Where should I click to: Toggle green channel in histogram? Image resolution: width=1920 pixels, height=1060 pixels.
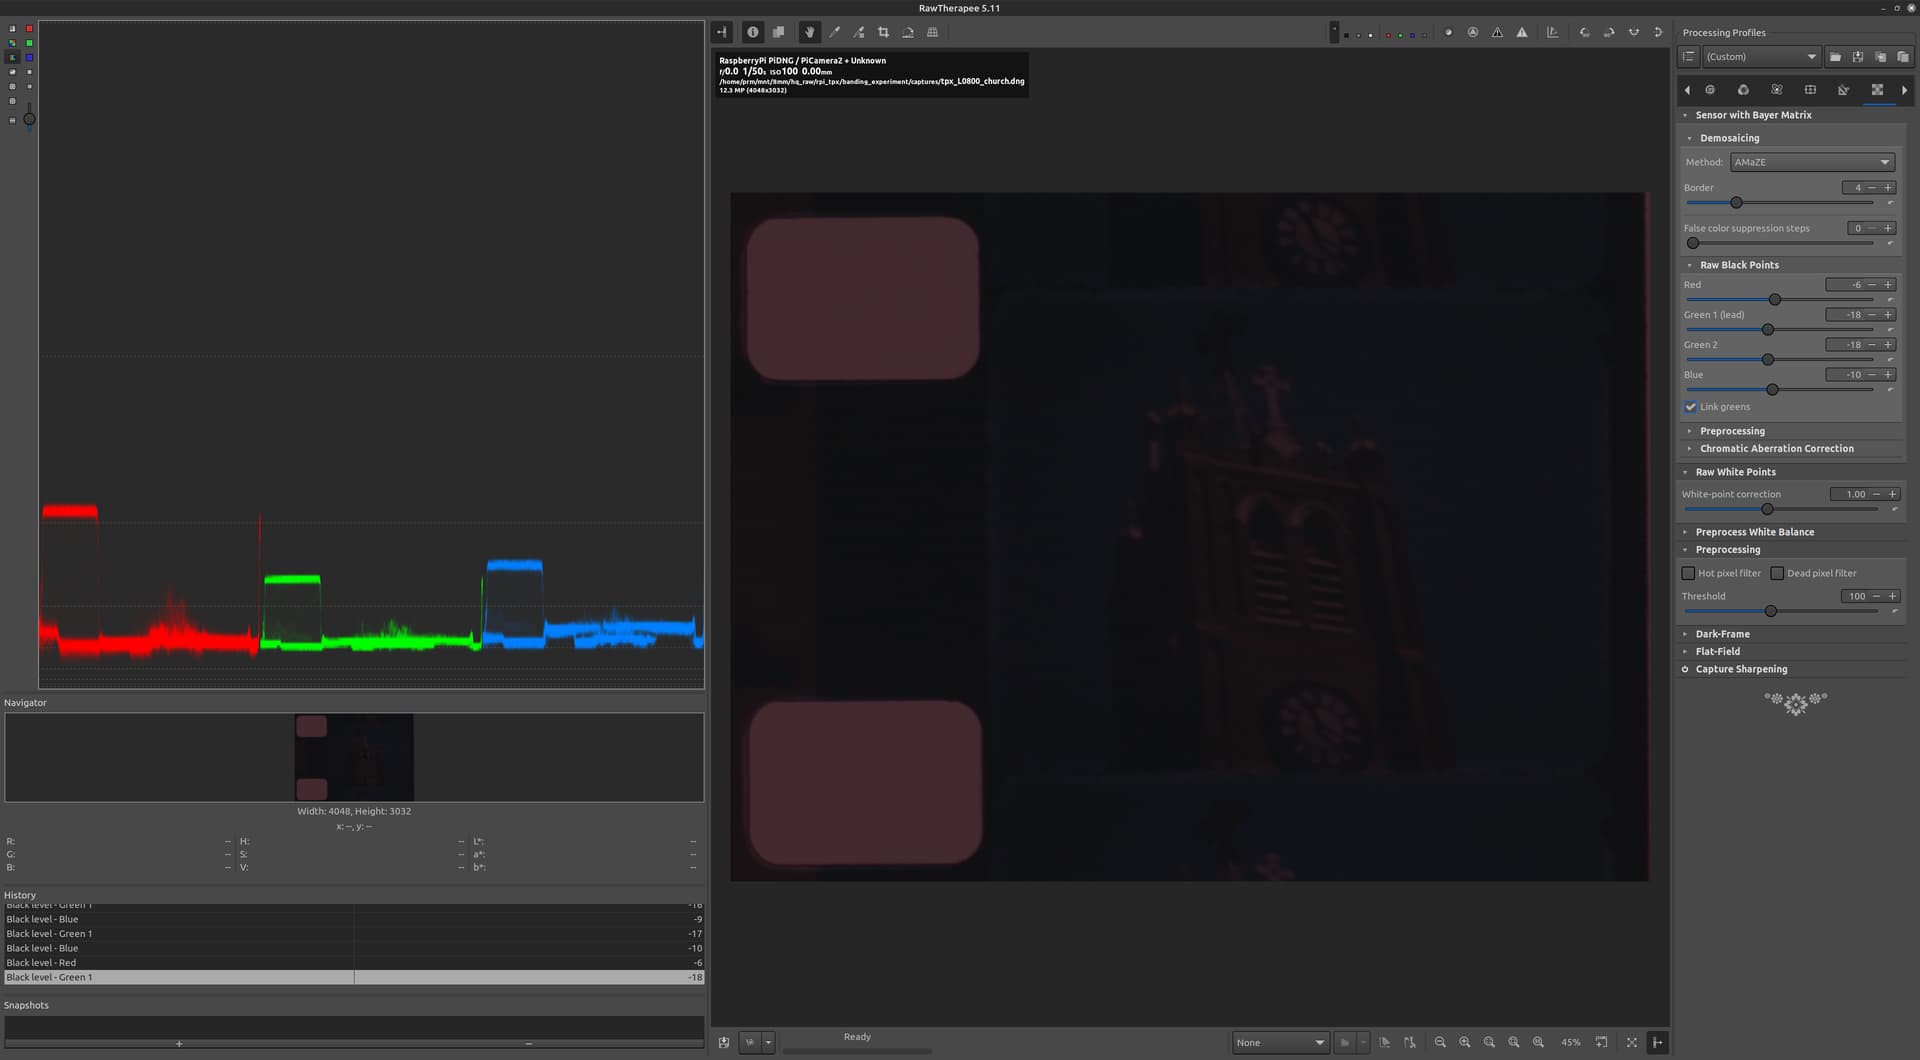pyautogui.click(x=29, y=43)
